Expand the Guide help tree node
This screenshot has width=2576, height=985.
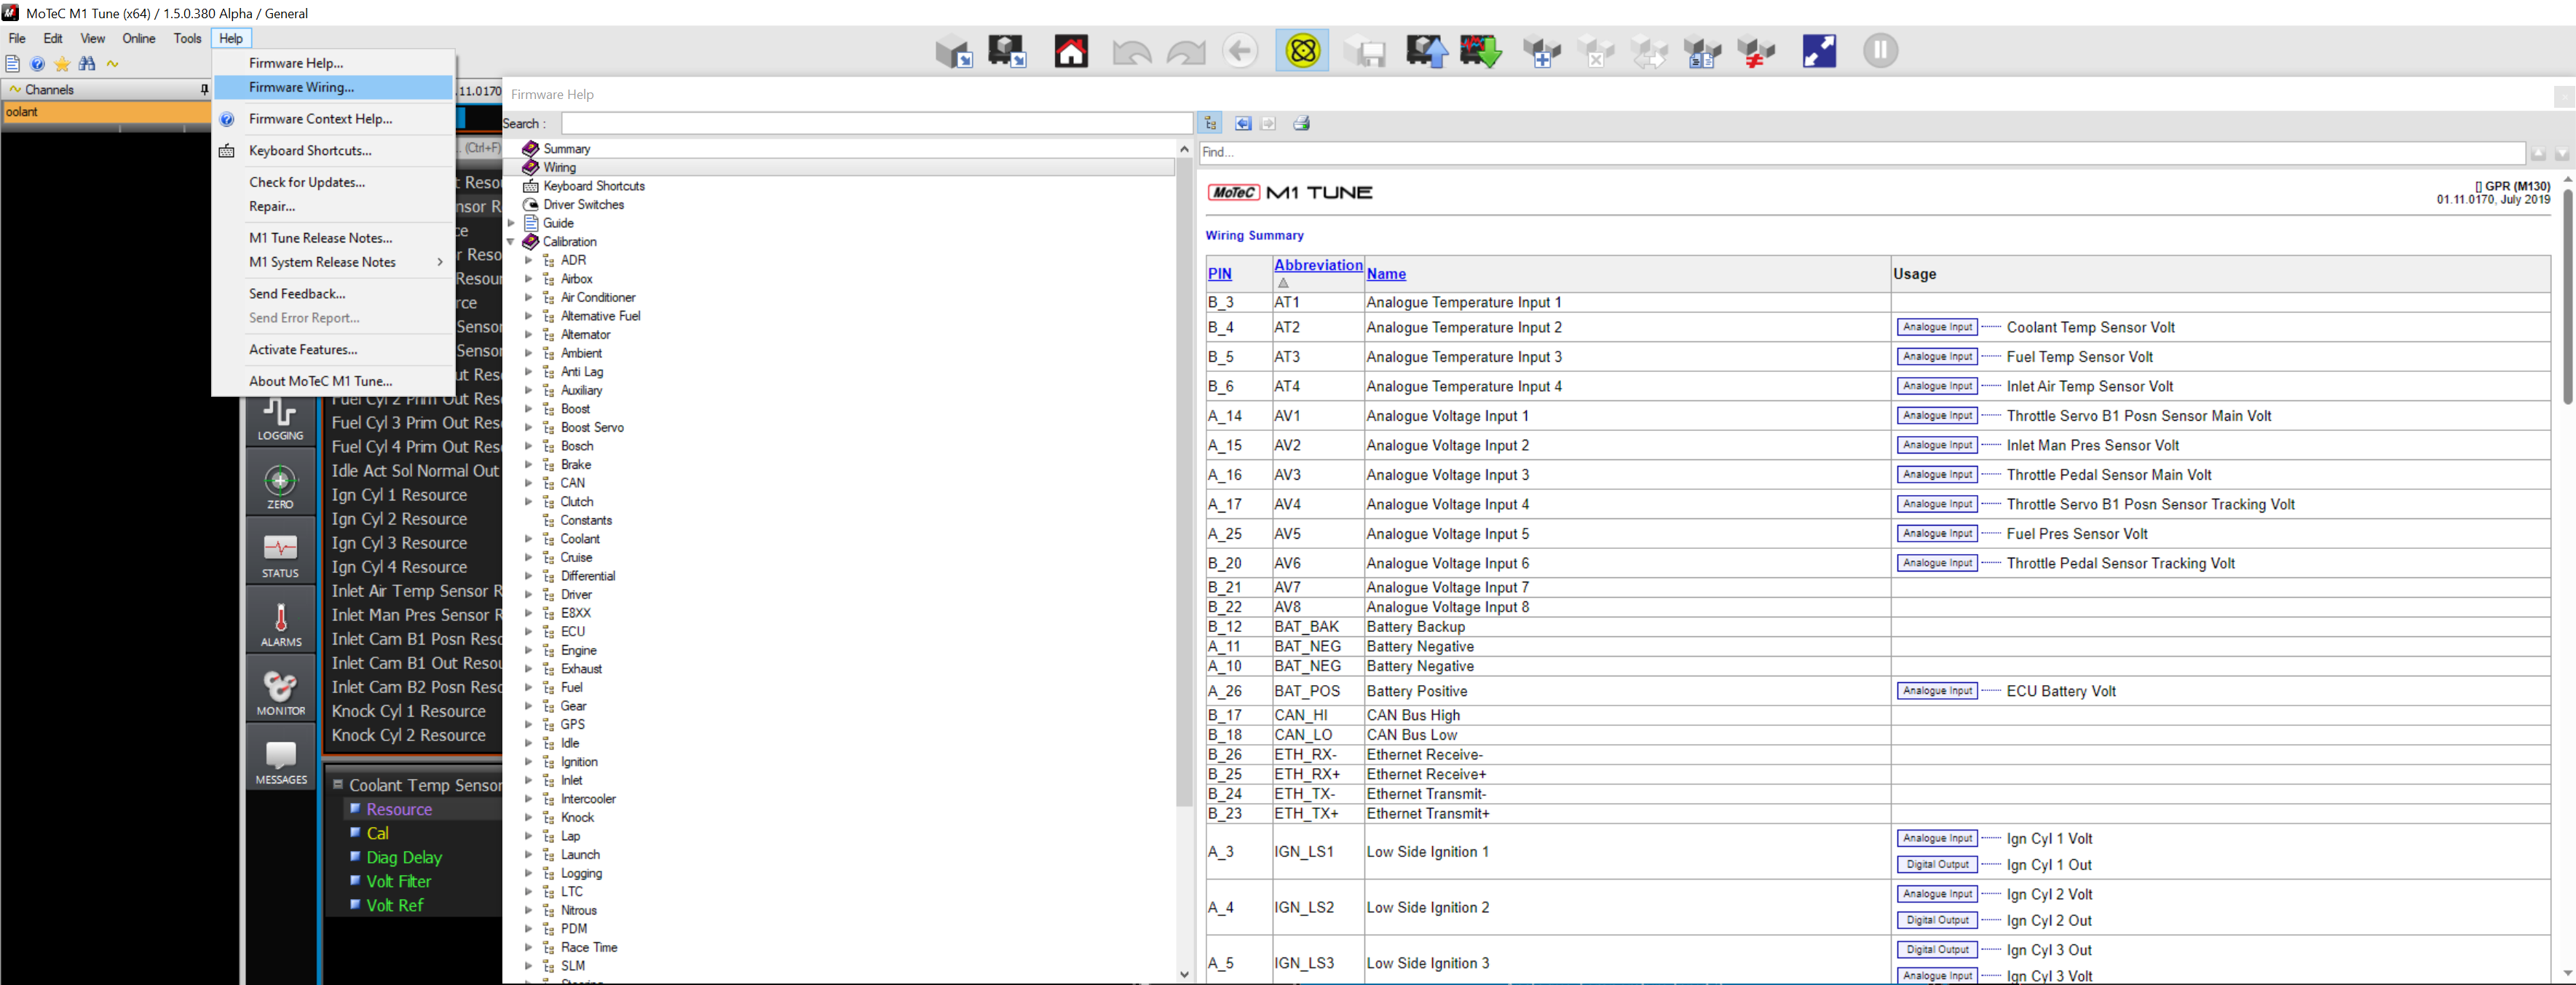click(511, 223)
